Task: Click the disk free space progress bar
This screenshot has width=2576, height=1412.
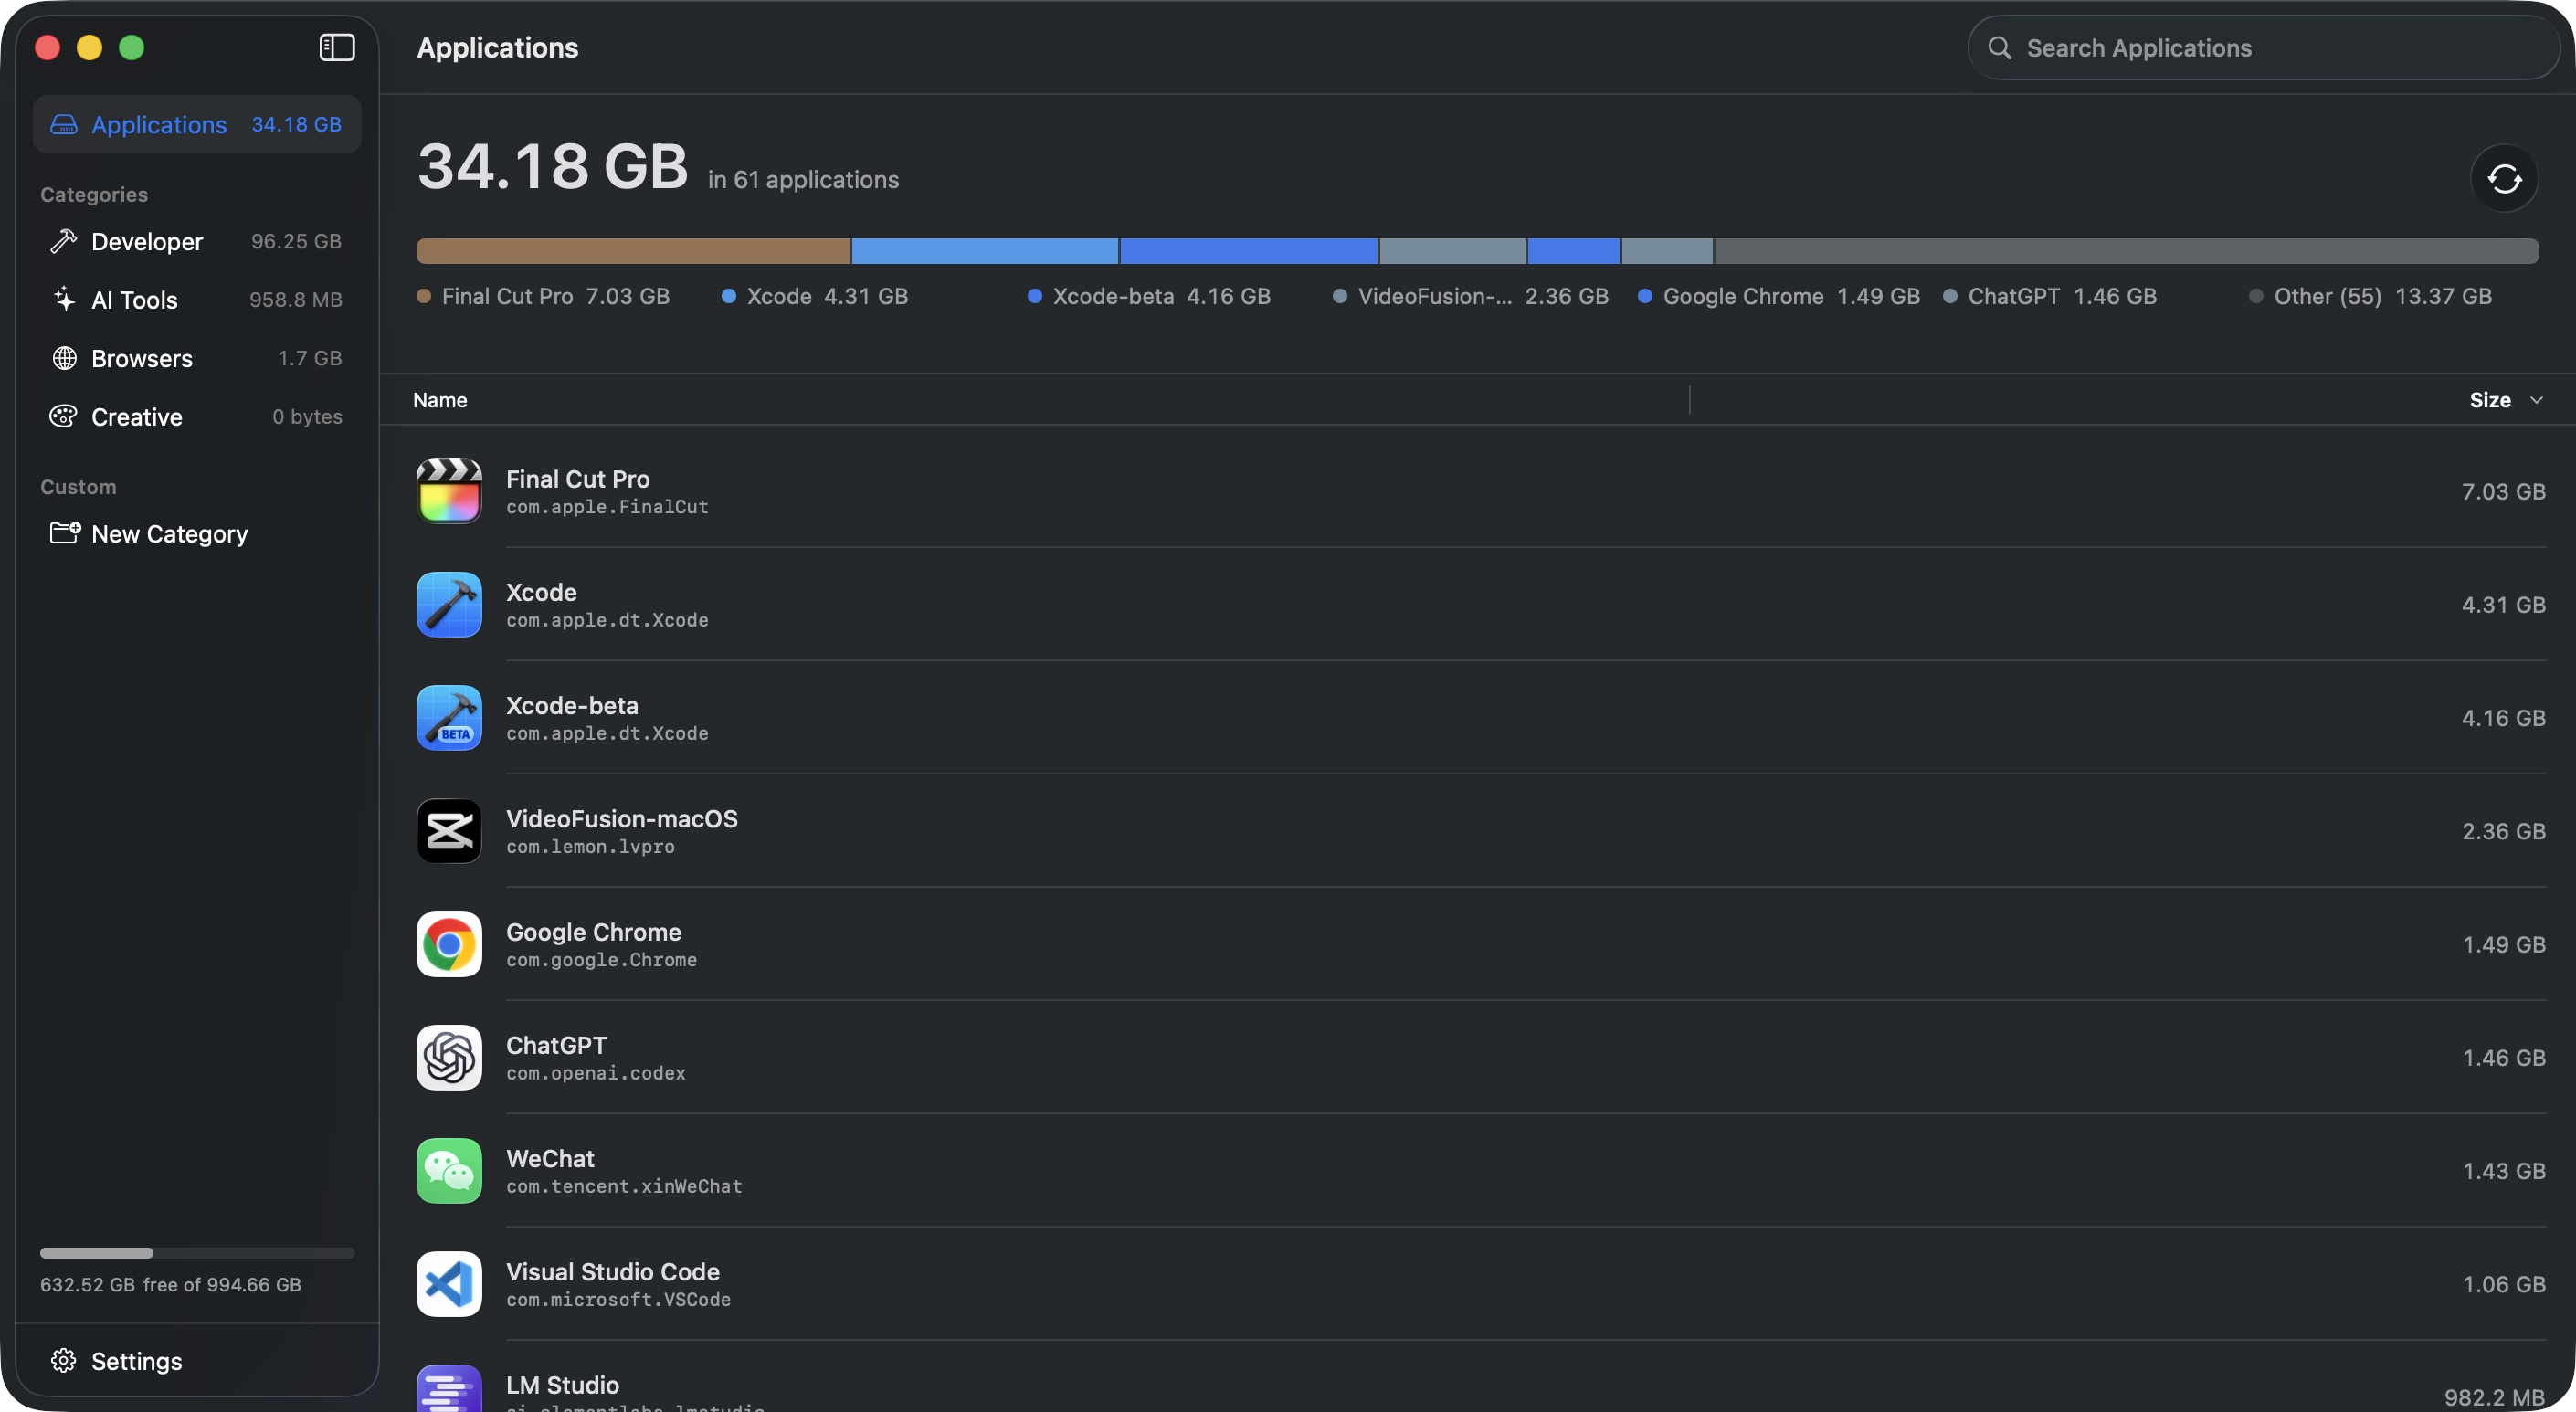Action: (197, 1253)
